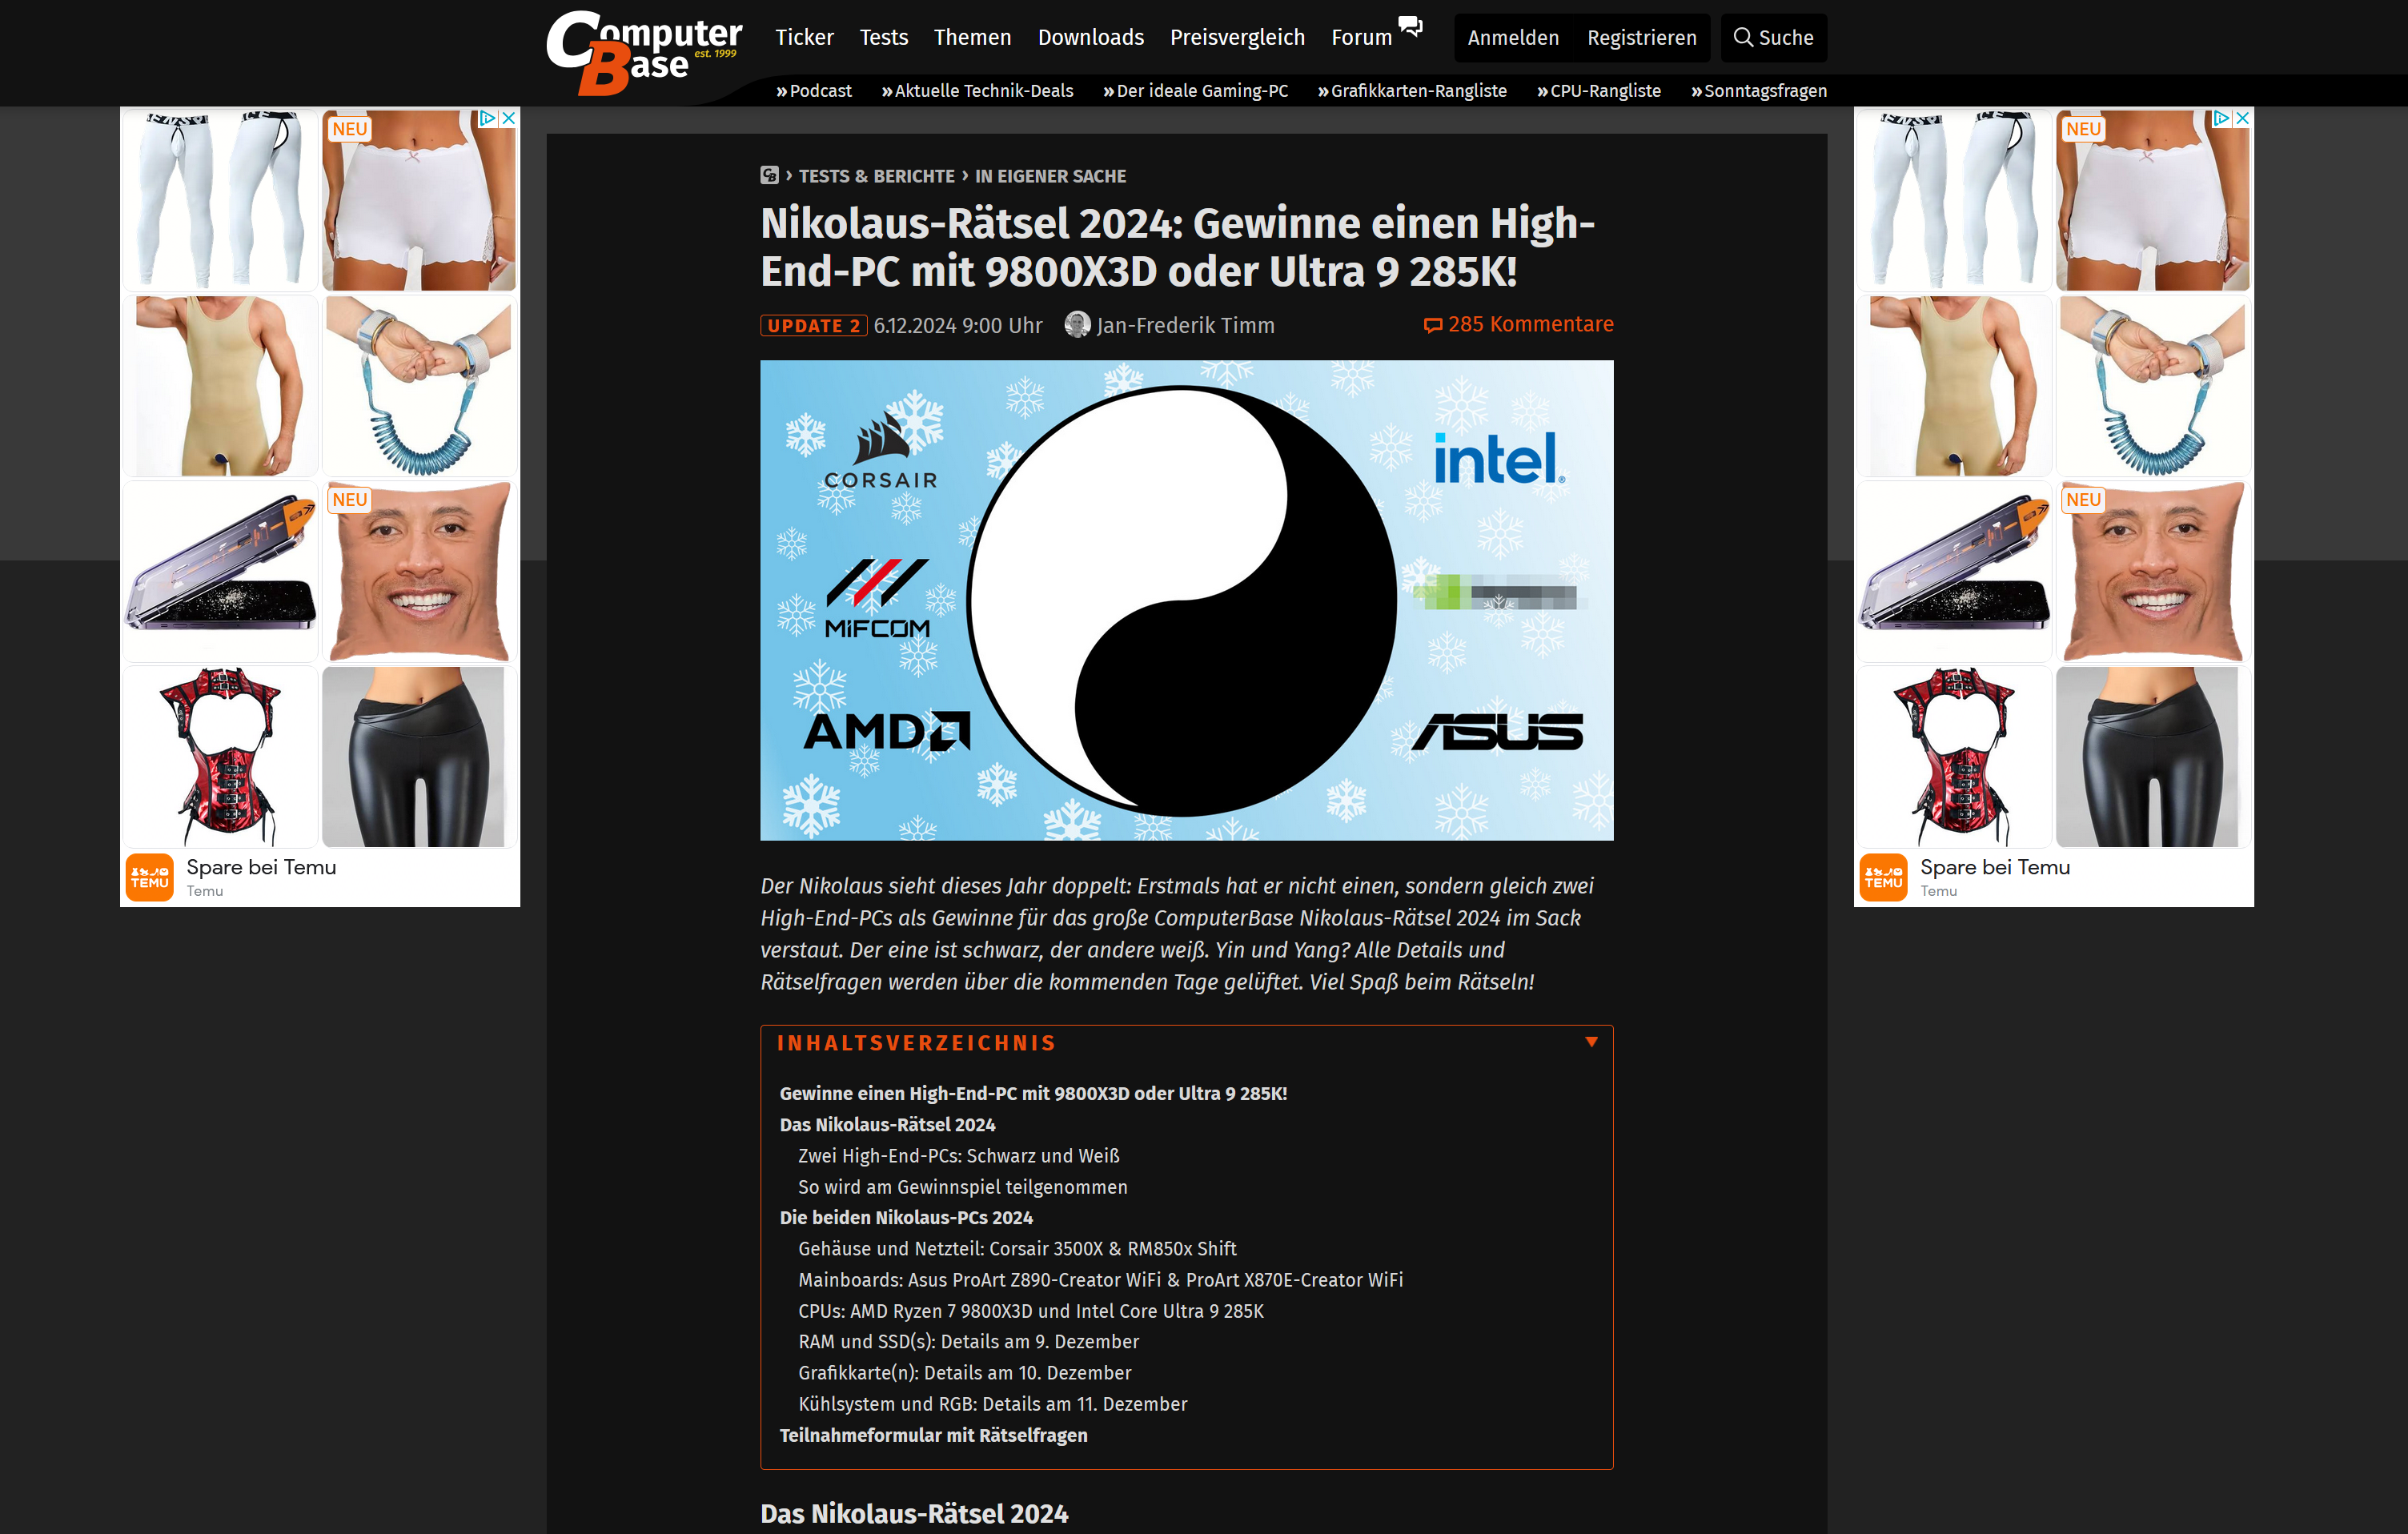The width and height of the screenshot is (2408, 1534).
Task: Open the Preisvergleich menu item
Action: click(x=1237, y=38)
